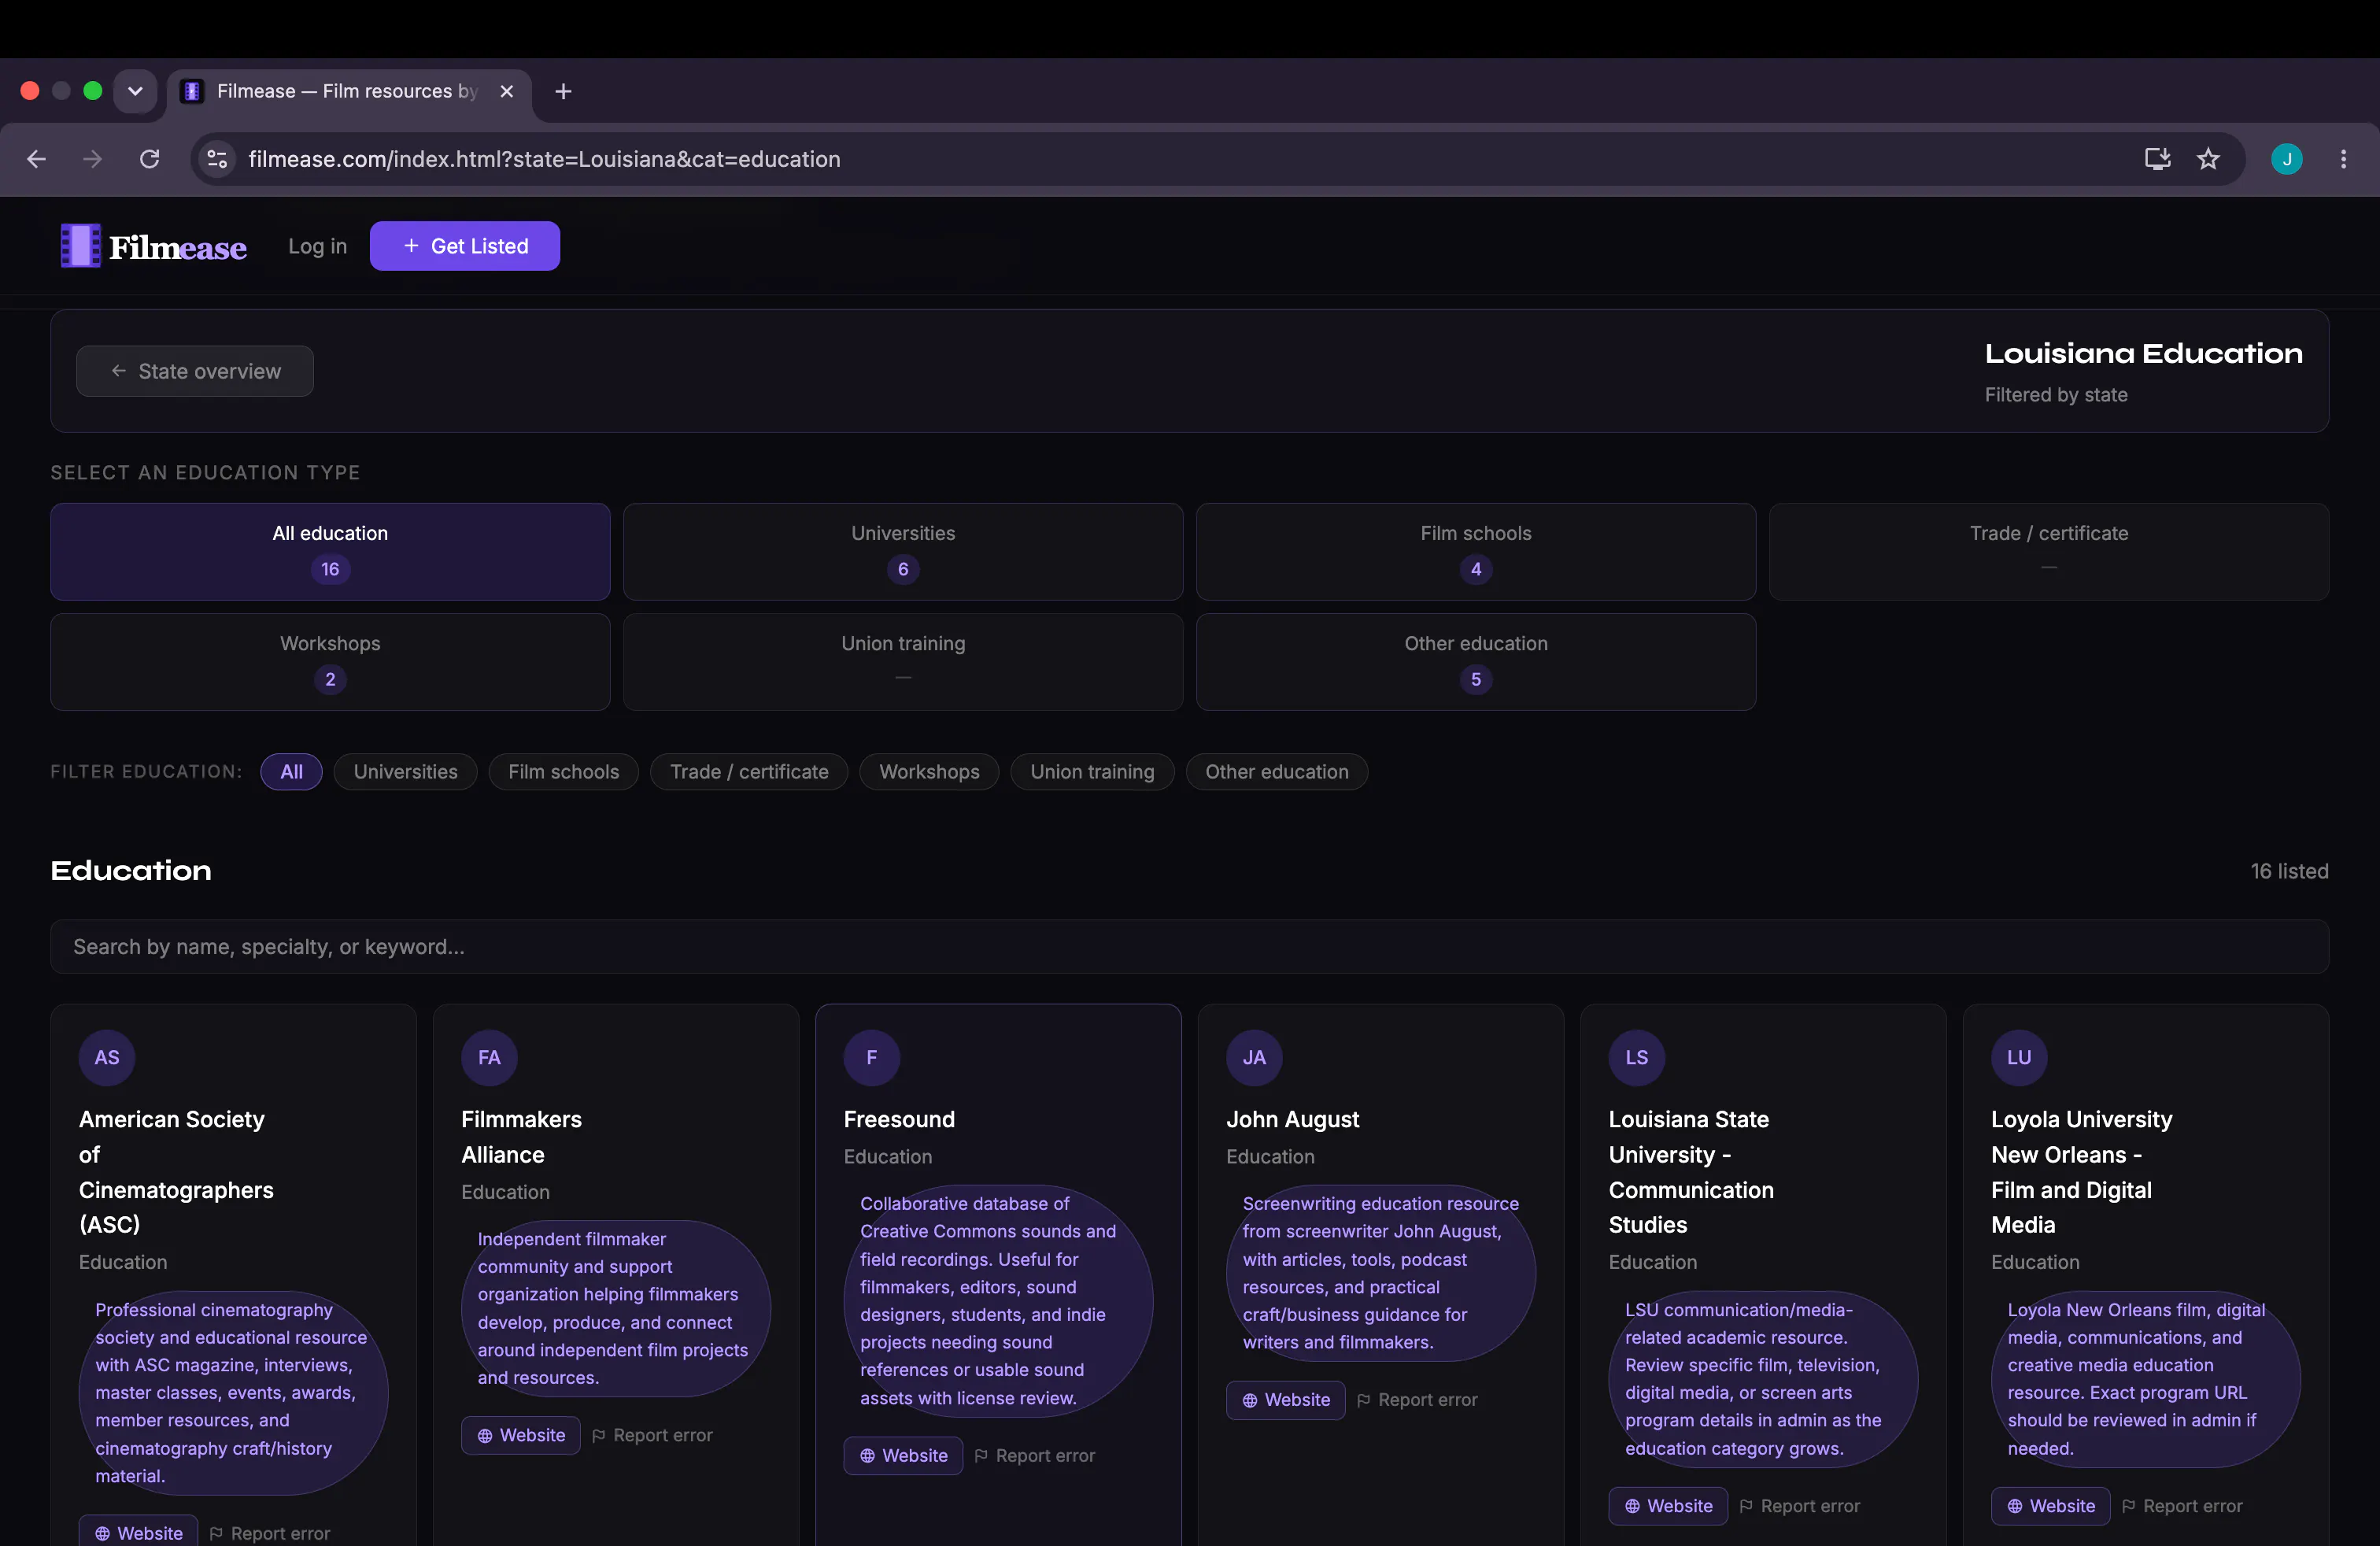The width and height of the screenshot is (2380, 1546).
Task: Open Website for Filmmakers Alliance
Action: pos(520,1435)
